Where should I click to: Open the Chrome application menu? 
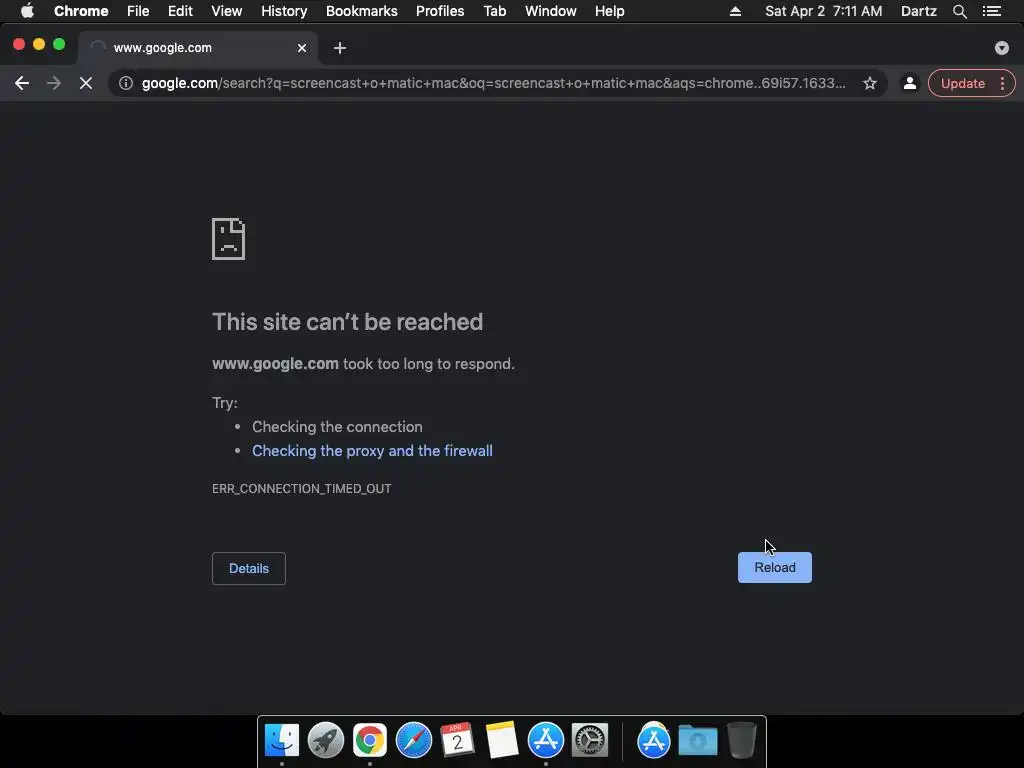pos(81,11)
